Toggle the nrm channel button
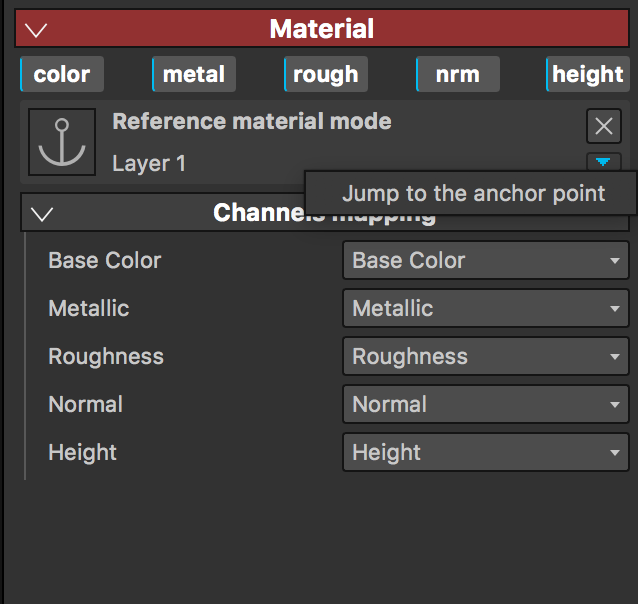 (457, 74)
